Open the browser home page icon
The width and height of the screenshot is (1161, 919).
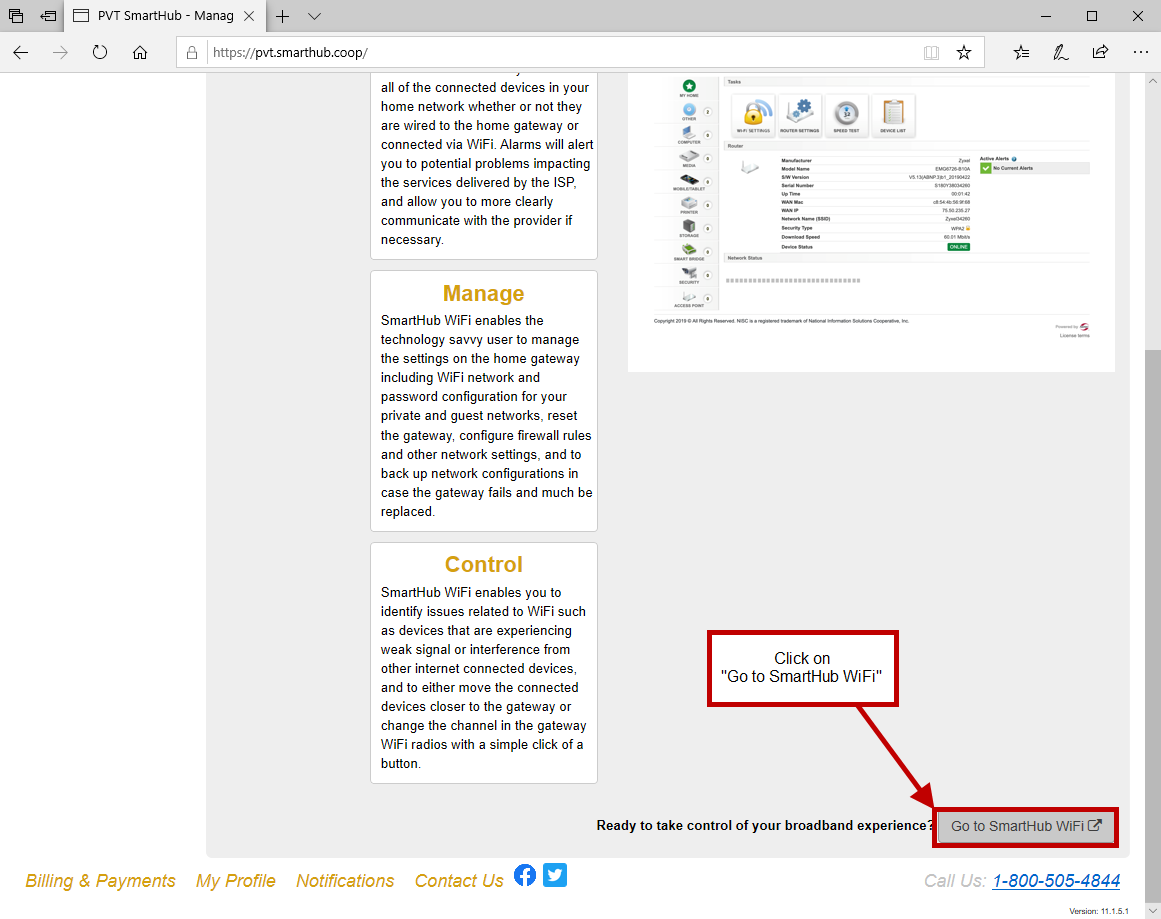click(140, 53)
